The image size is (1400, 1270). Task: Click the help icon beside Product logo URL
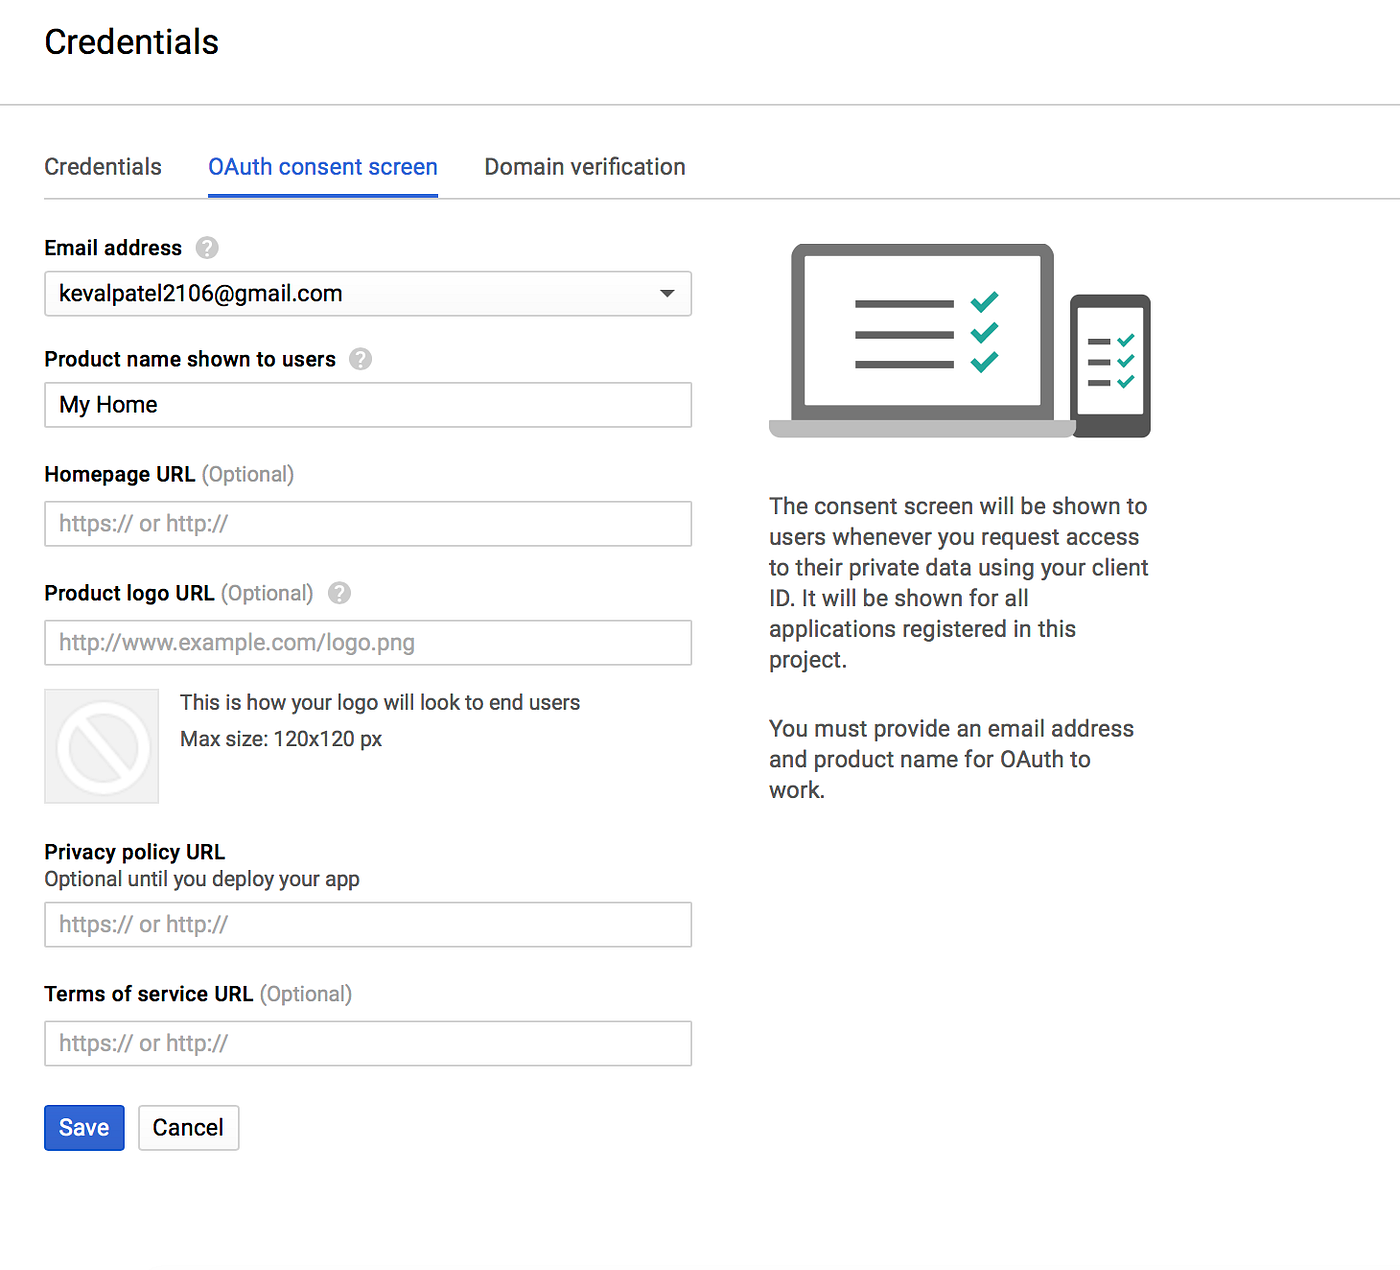(339, 593)
